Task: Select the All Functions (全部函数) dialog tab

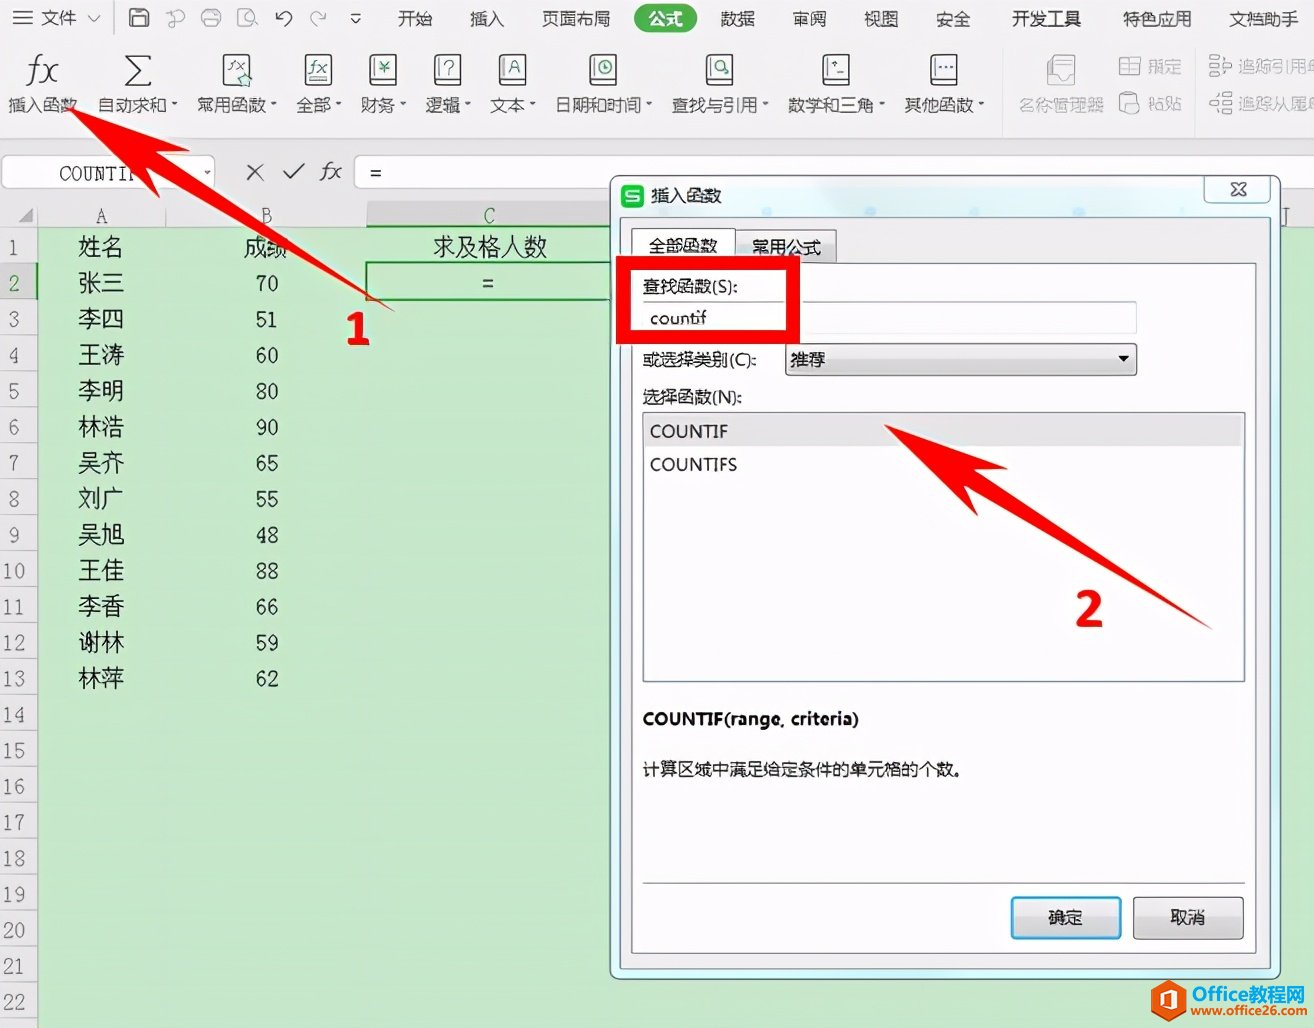Action: tap(683, 246)
